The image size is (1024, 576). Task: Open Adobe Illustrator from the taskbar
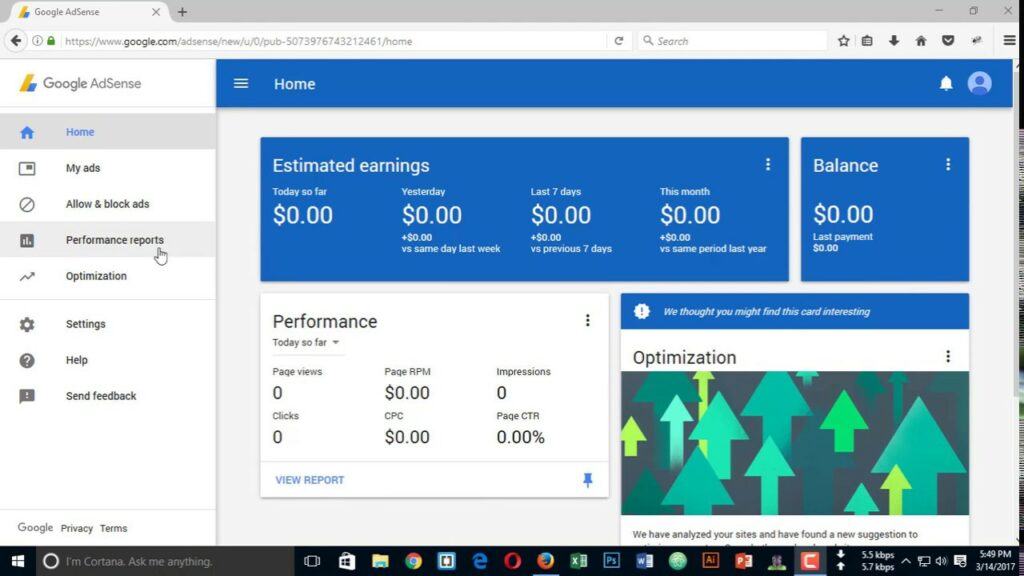click(x=711, y=561)
